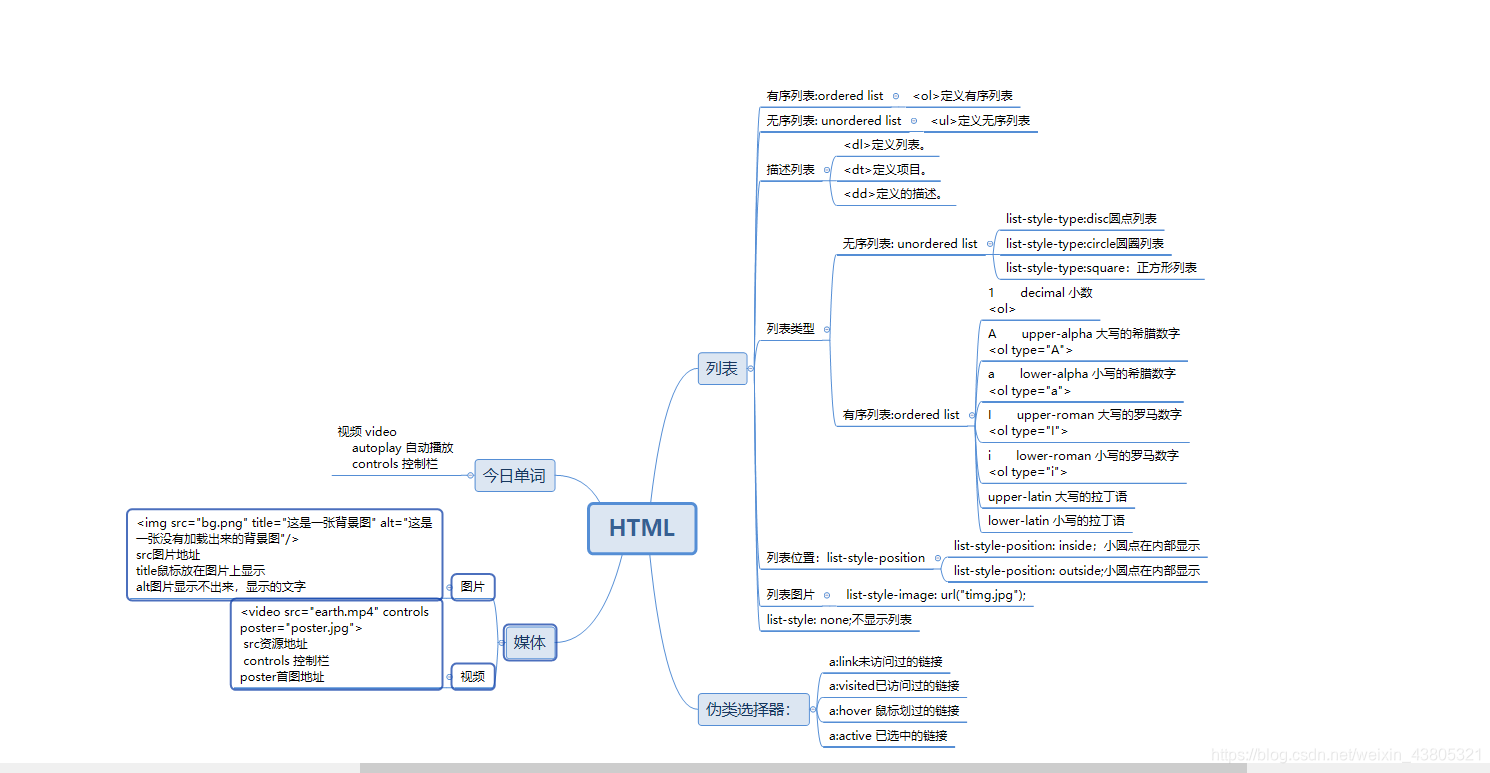This screenshot has width=1490, height=773.
Task: Collapse the 今日单词 branch circle toggle
Action: (471, 476)
